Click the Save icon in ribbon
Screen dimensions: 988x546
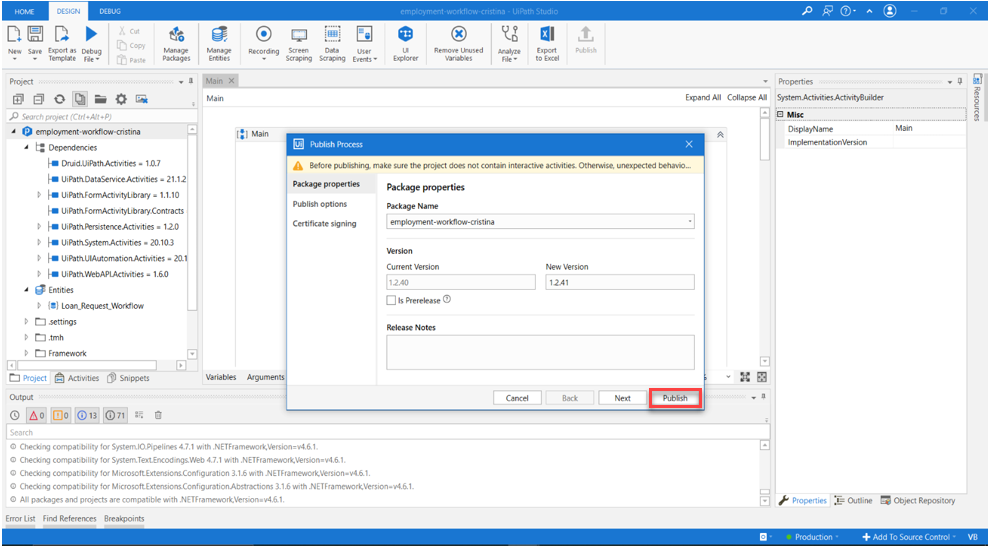pos(35,34)
